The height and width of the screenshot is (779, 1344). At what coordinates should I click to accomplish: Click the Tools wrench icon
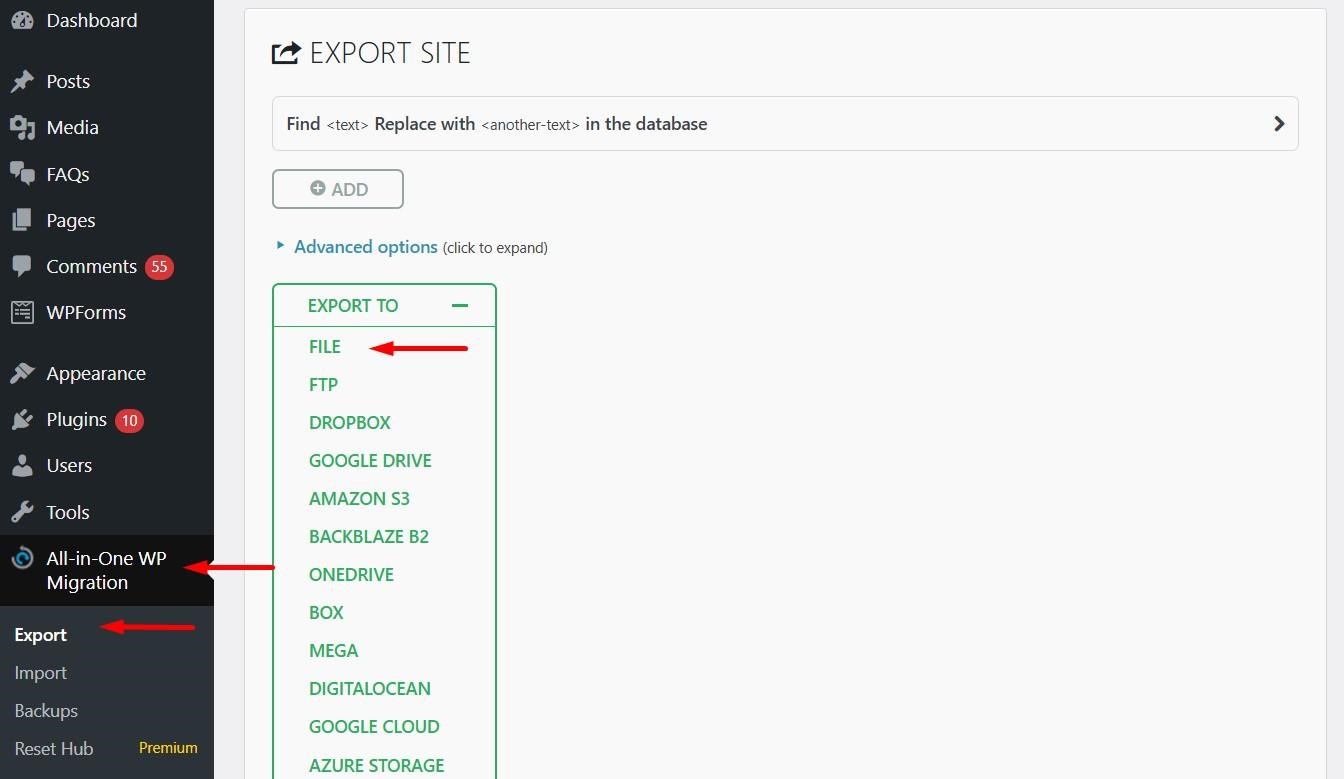(x=22, y=512)
